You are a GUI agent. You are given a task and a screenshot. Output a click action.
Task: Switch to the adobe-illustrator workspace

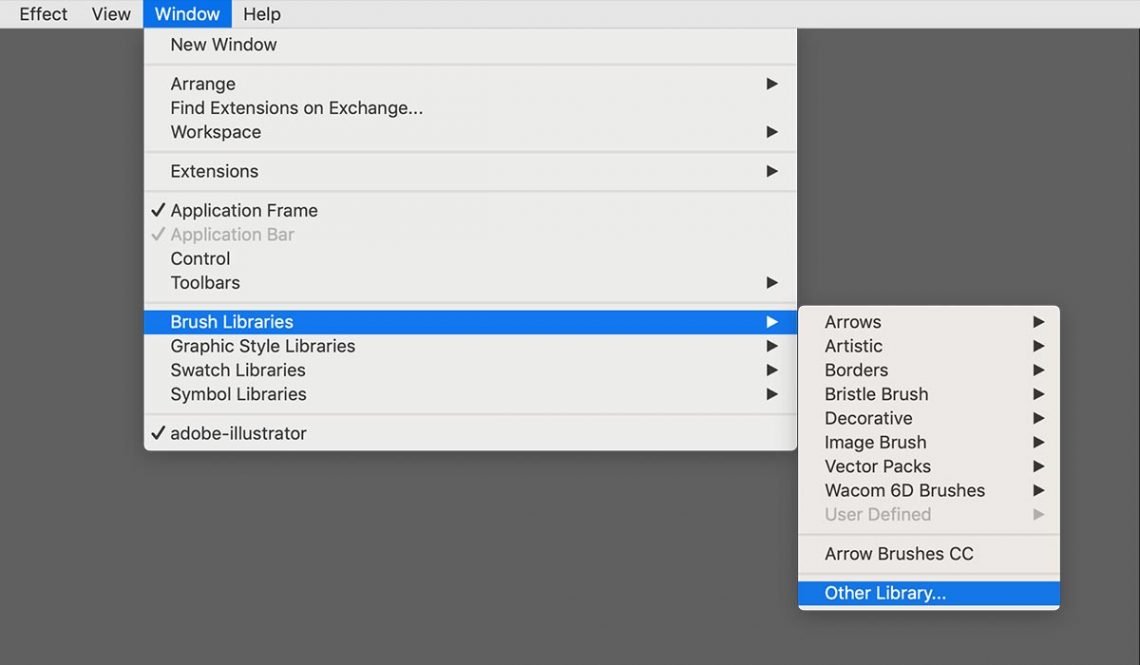[x=241, y=433]
